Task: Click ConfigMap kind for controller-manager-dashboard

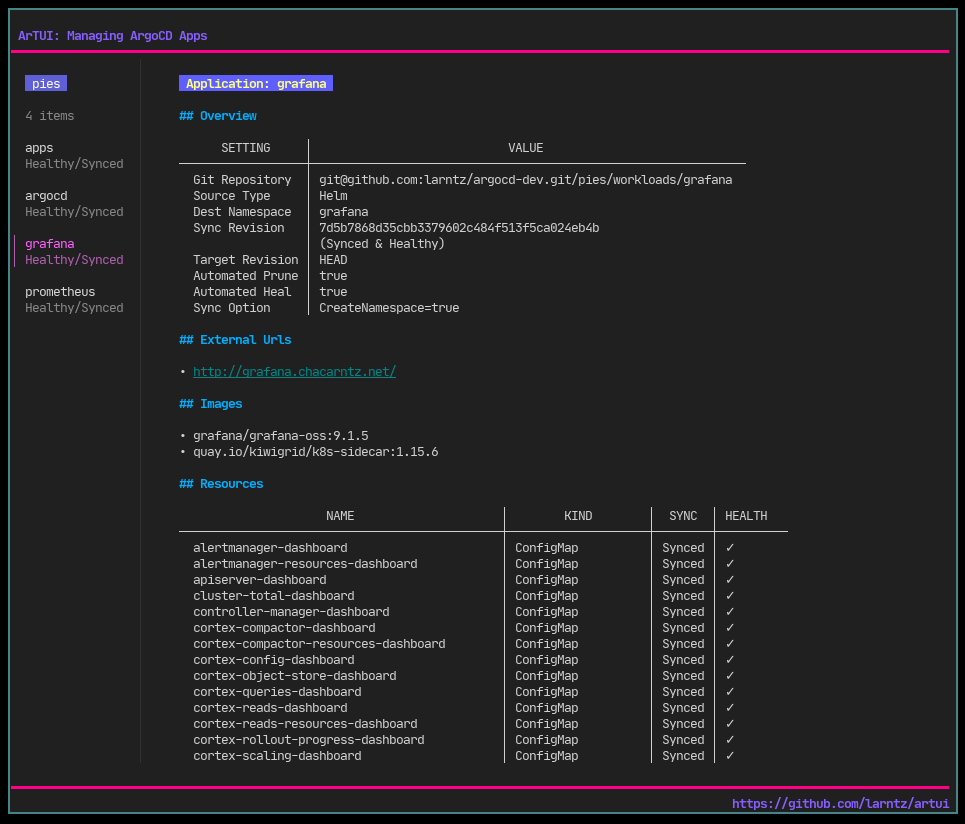Action: pyautogui.click(x=547, y=612)
